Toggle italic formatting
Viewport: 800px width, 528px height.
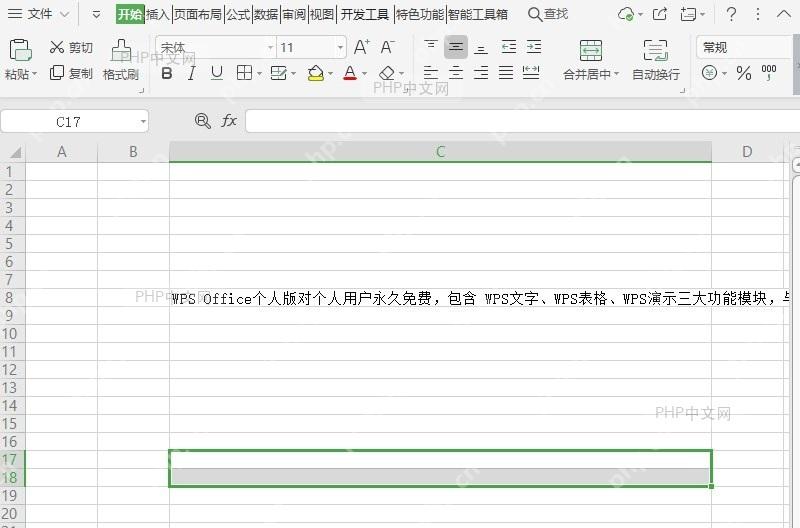(x=191, y=73)
